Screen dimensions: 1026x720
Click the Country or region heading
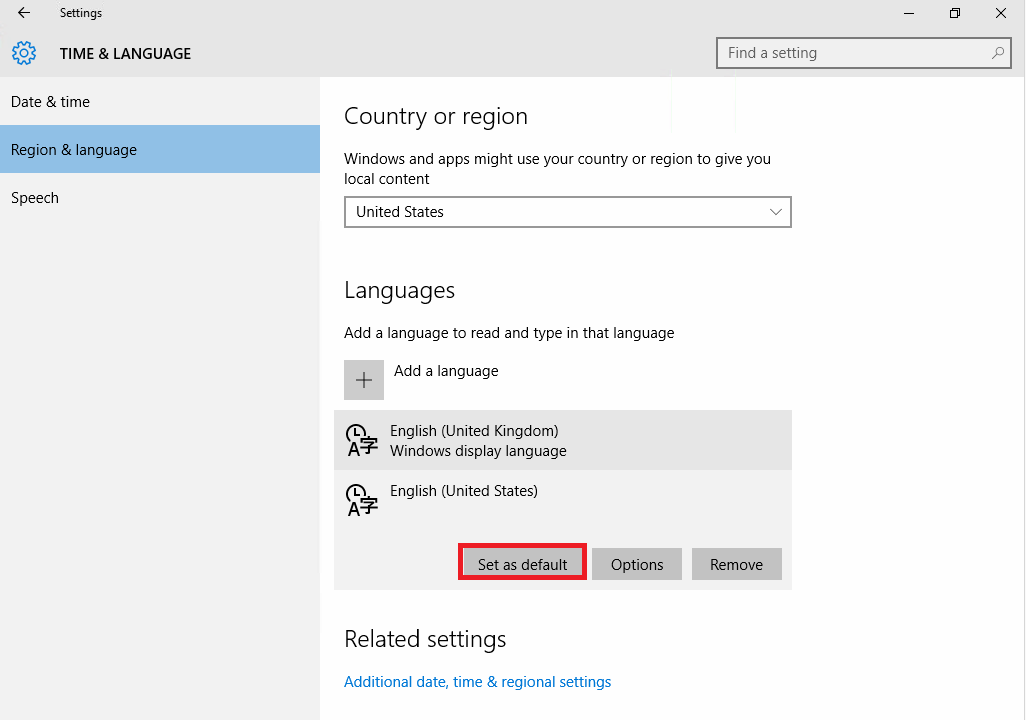tap(436, 117)
